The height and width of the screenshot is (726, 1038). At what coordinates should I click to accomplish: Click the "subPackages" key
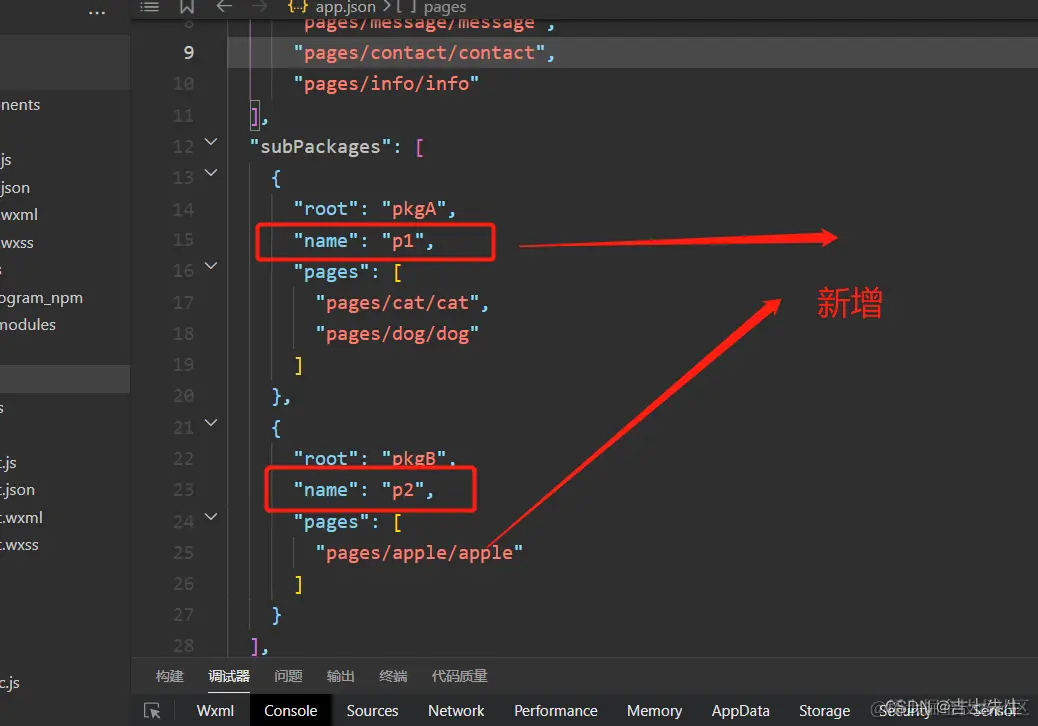pos(320,146)
